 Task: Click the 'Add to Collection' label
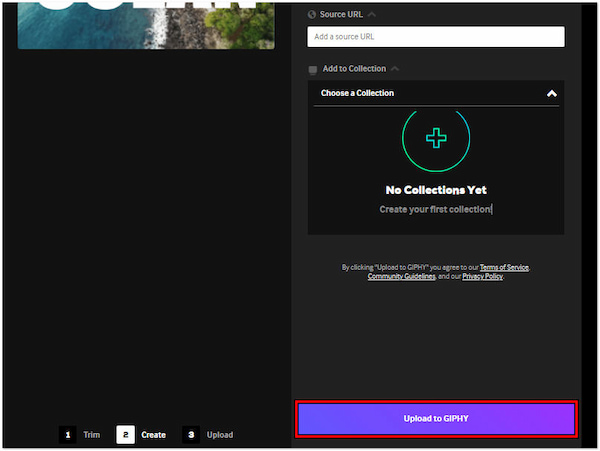[354, 69]
